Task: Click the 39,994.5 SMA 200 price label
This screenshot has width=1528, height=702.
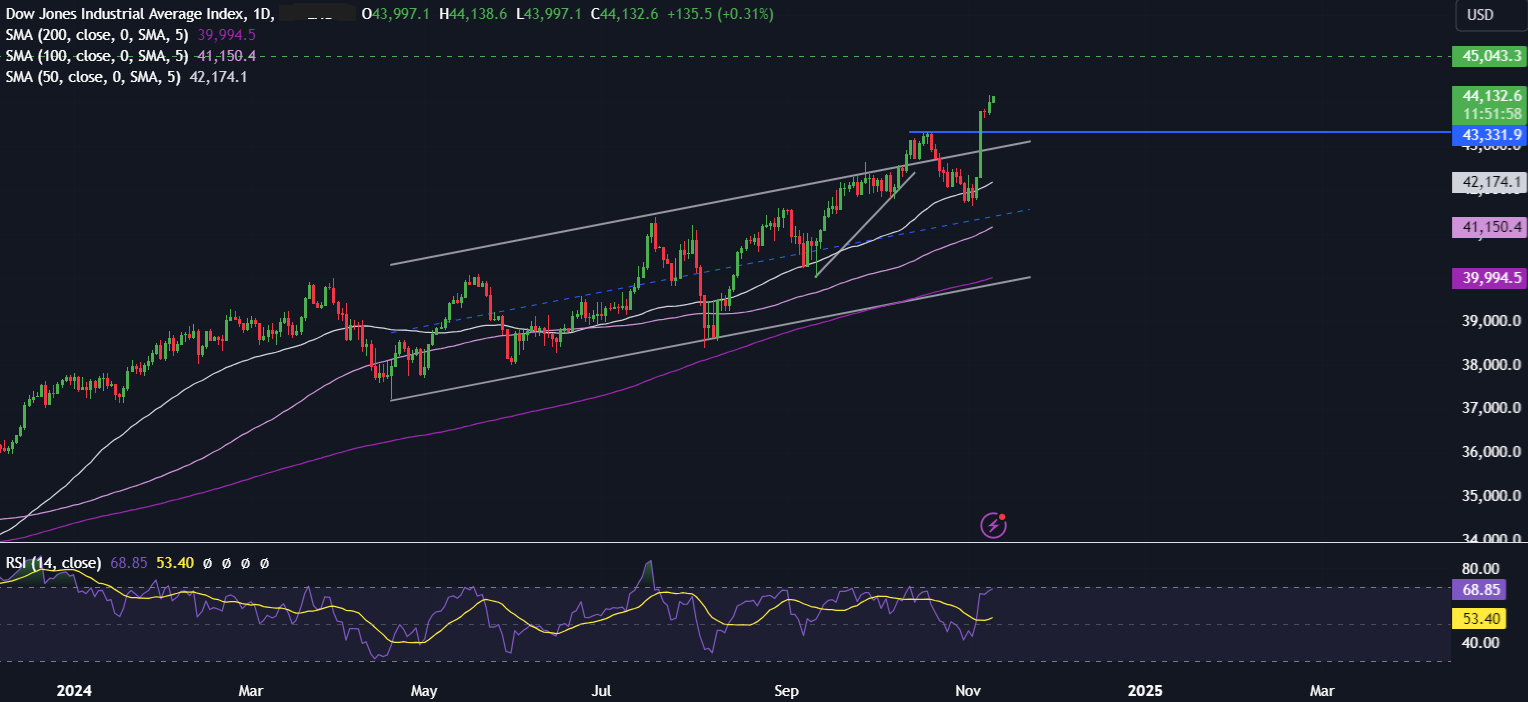Action: coord(1489,278)
